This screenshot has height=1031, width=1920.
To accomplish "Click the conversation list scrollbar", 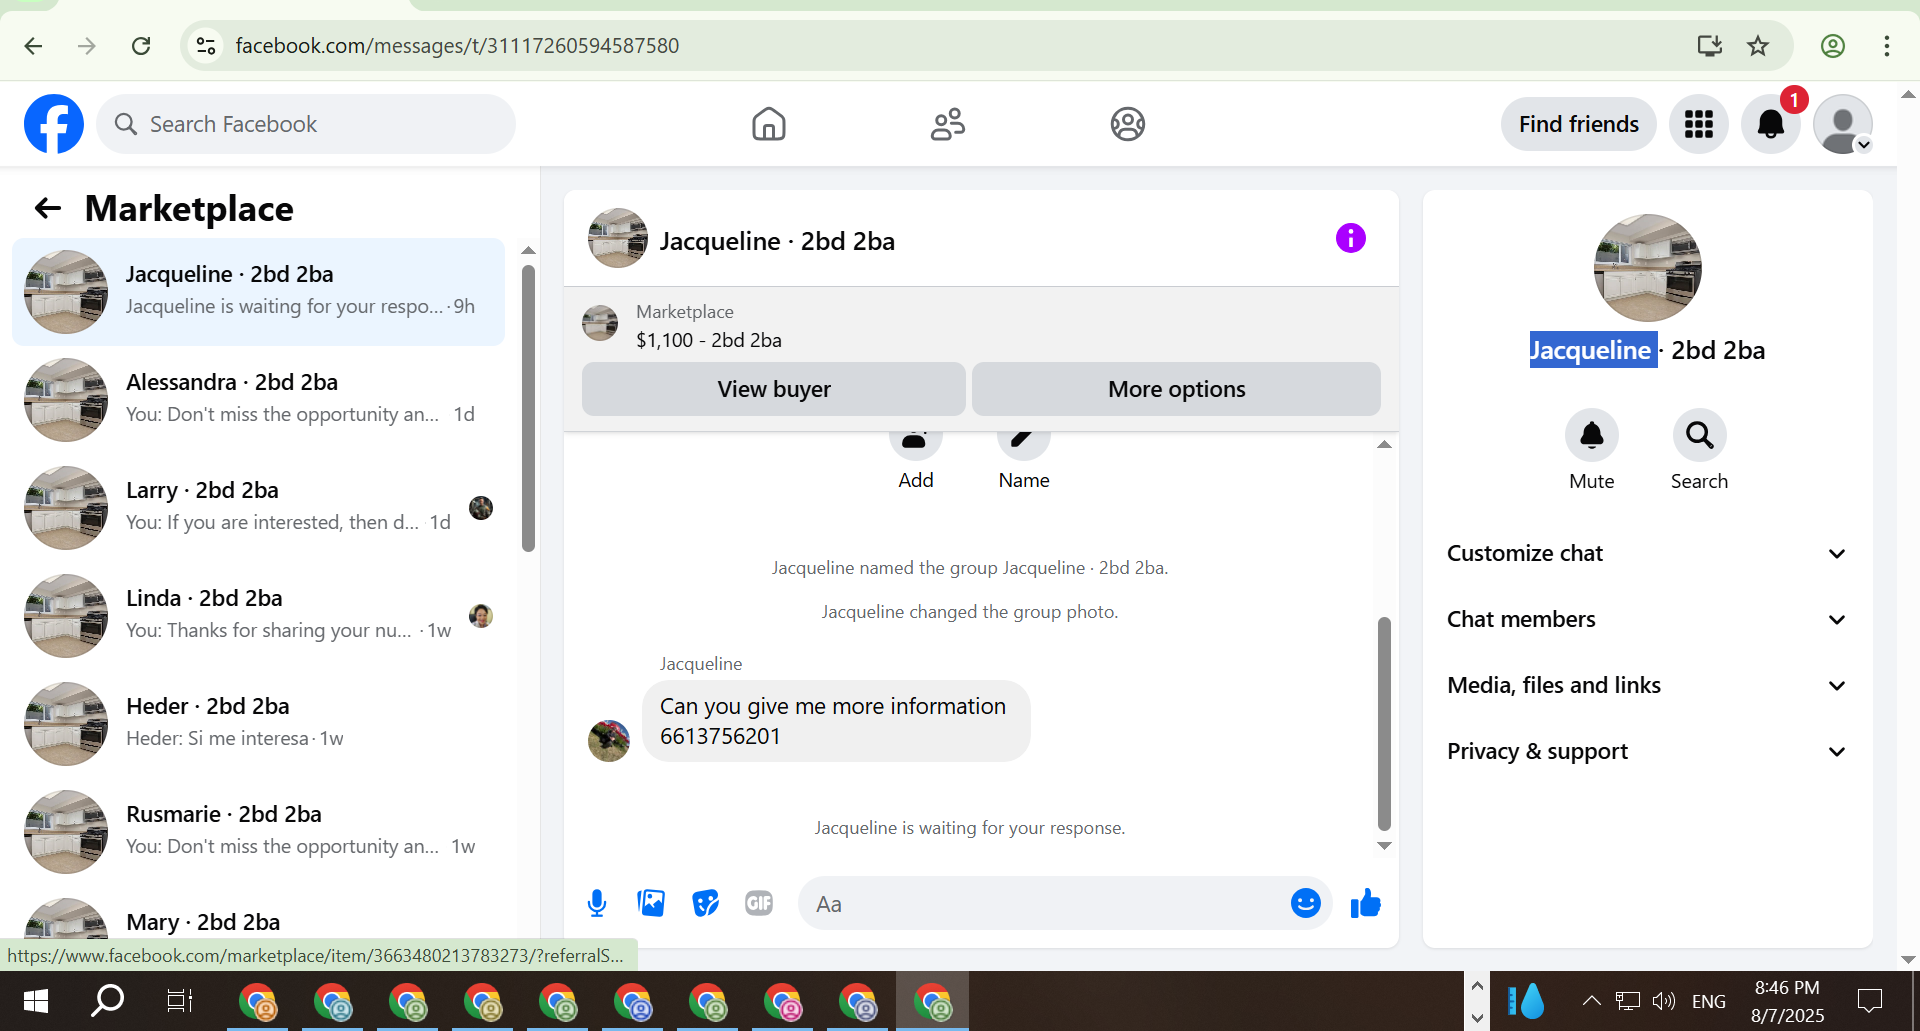I will (x=528, y=408).
